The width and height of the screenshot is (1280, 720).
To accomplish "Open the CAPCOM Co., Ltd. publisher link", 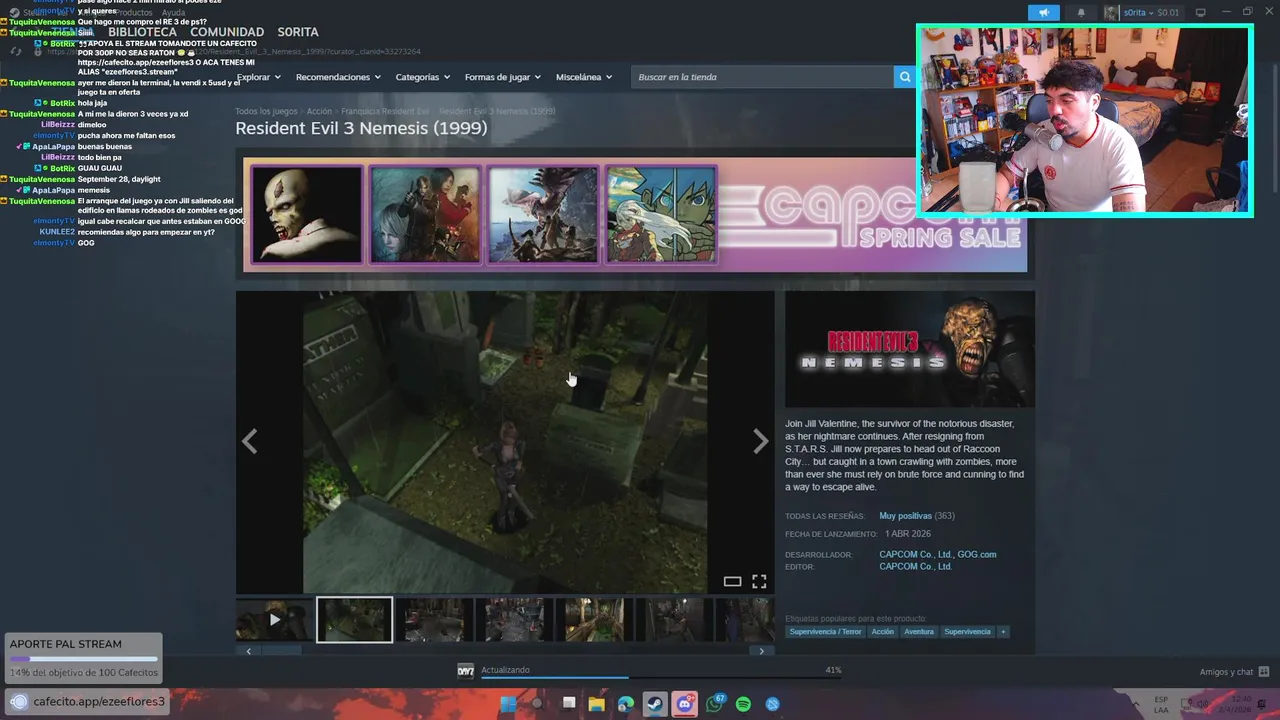I will (x=915, y=566).
